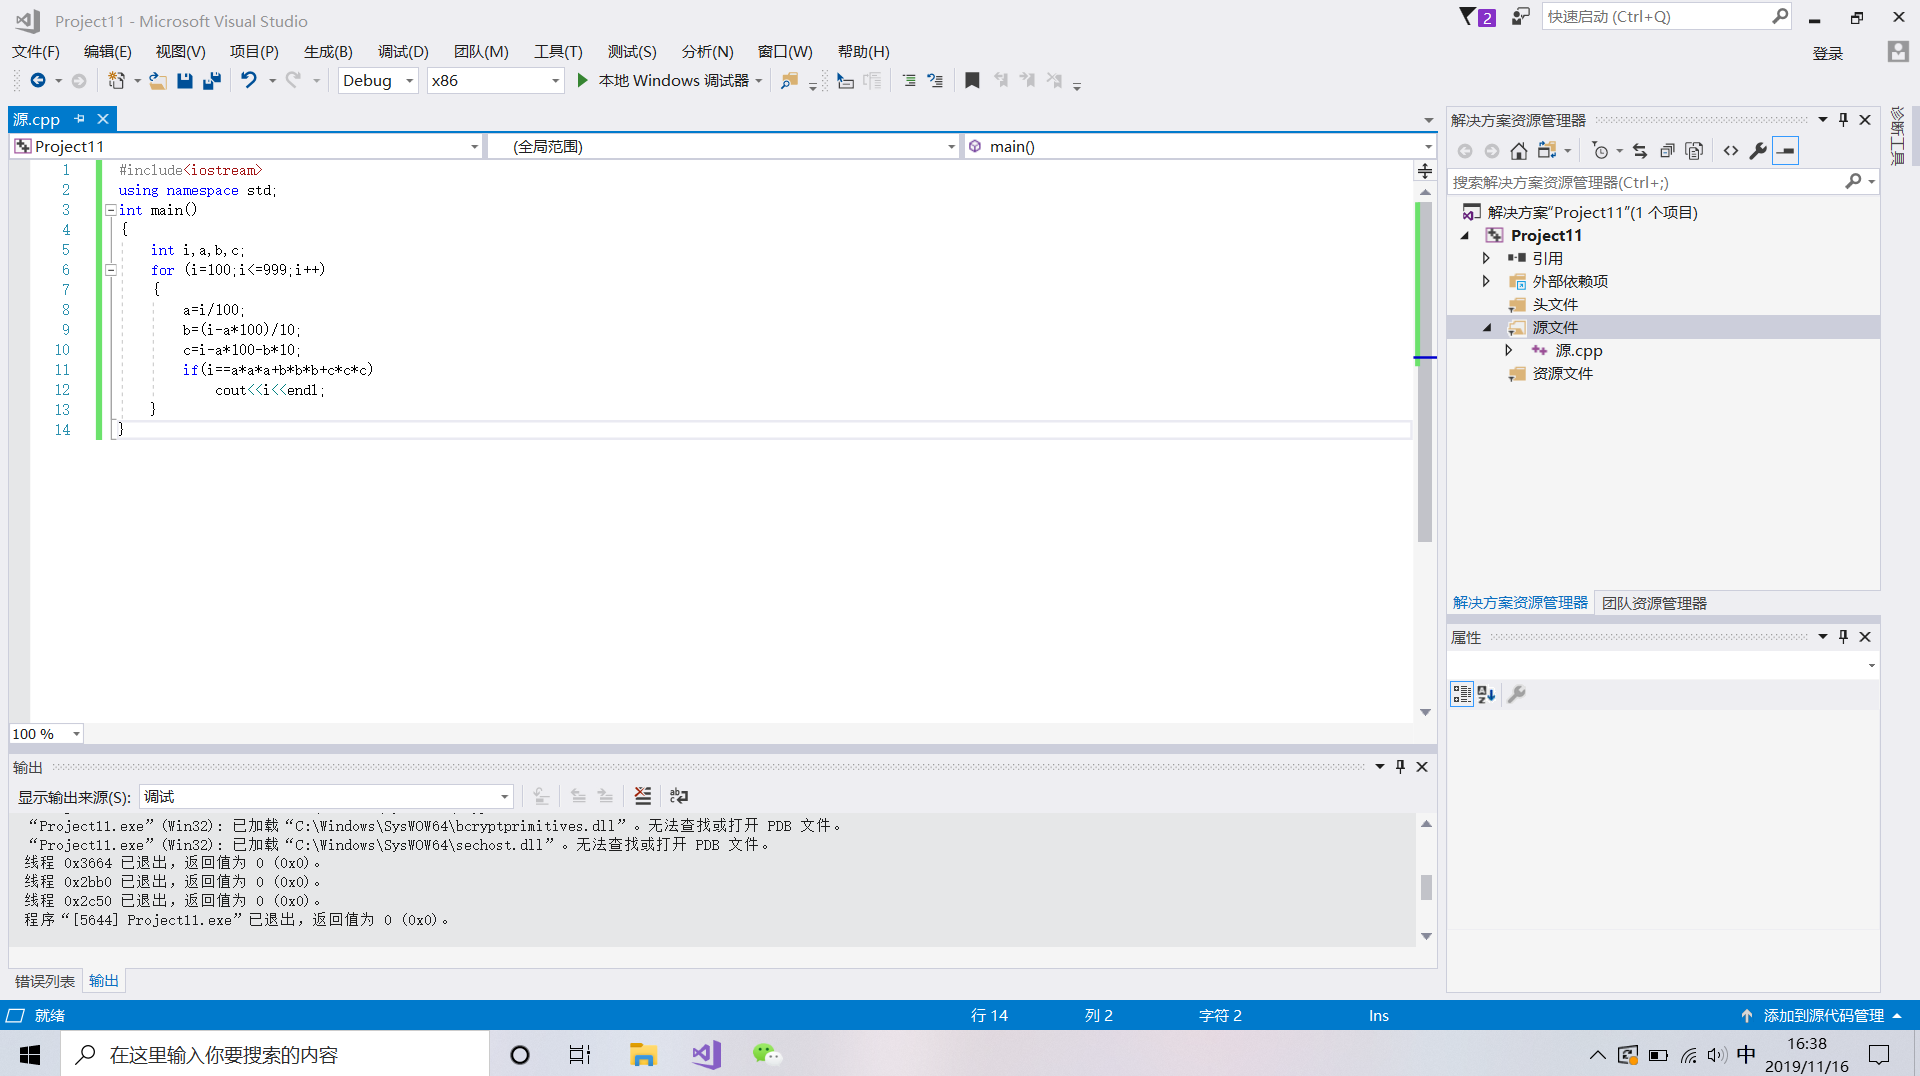Image resolution: width=1920 pixels, height=1076 pixels.
Task: Switch Properties panel to categorized view
Action: 1462,694
